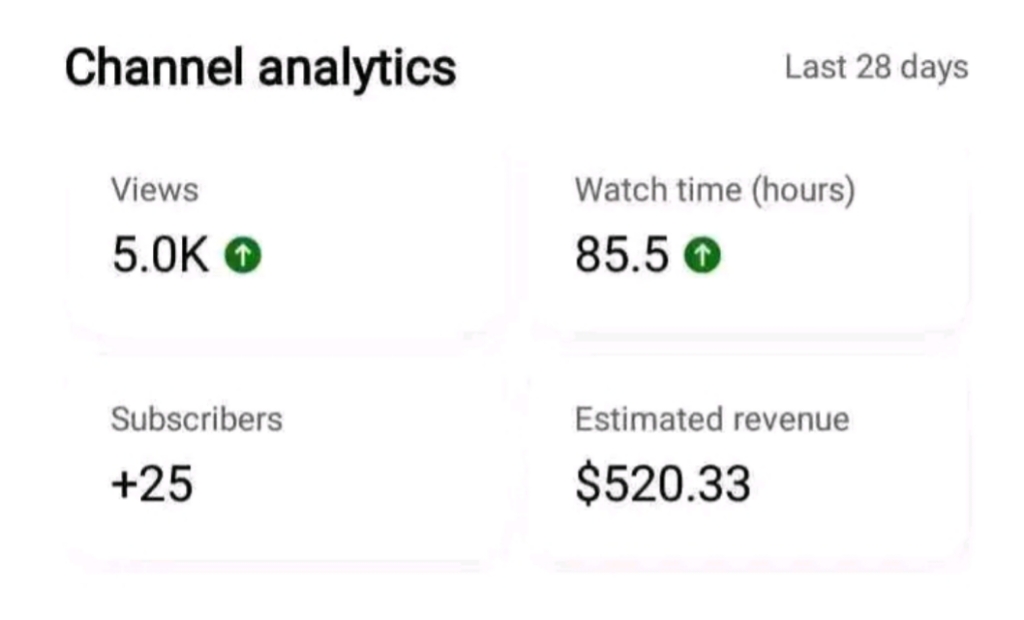This screenshot has width=1024, height=620.
Task: Click the "(hours)" text in Watch time
Action: 803,190
